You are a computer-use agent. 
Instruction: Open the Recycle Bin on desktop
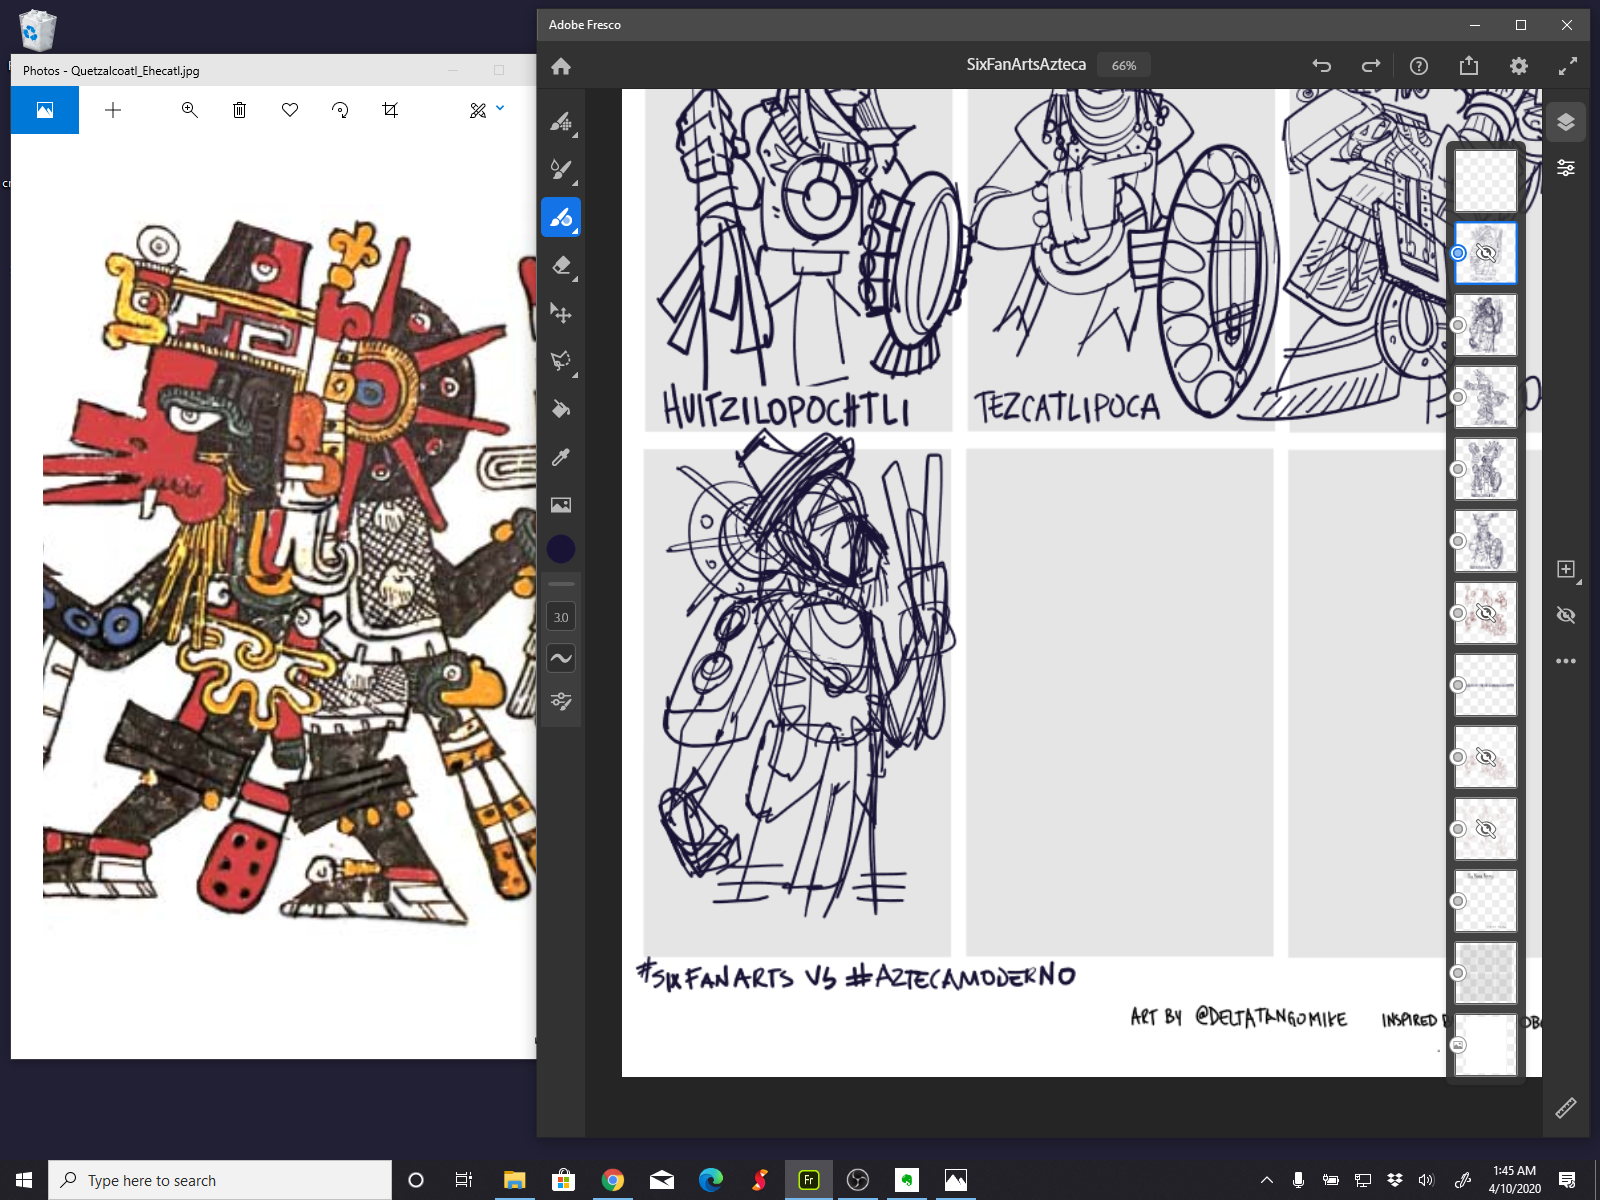37,30
